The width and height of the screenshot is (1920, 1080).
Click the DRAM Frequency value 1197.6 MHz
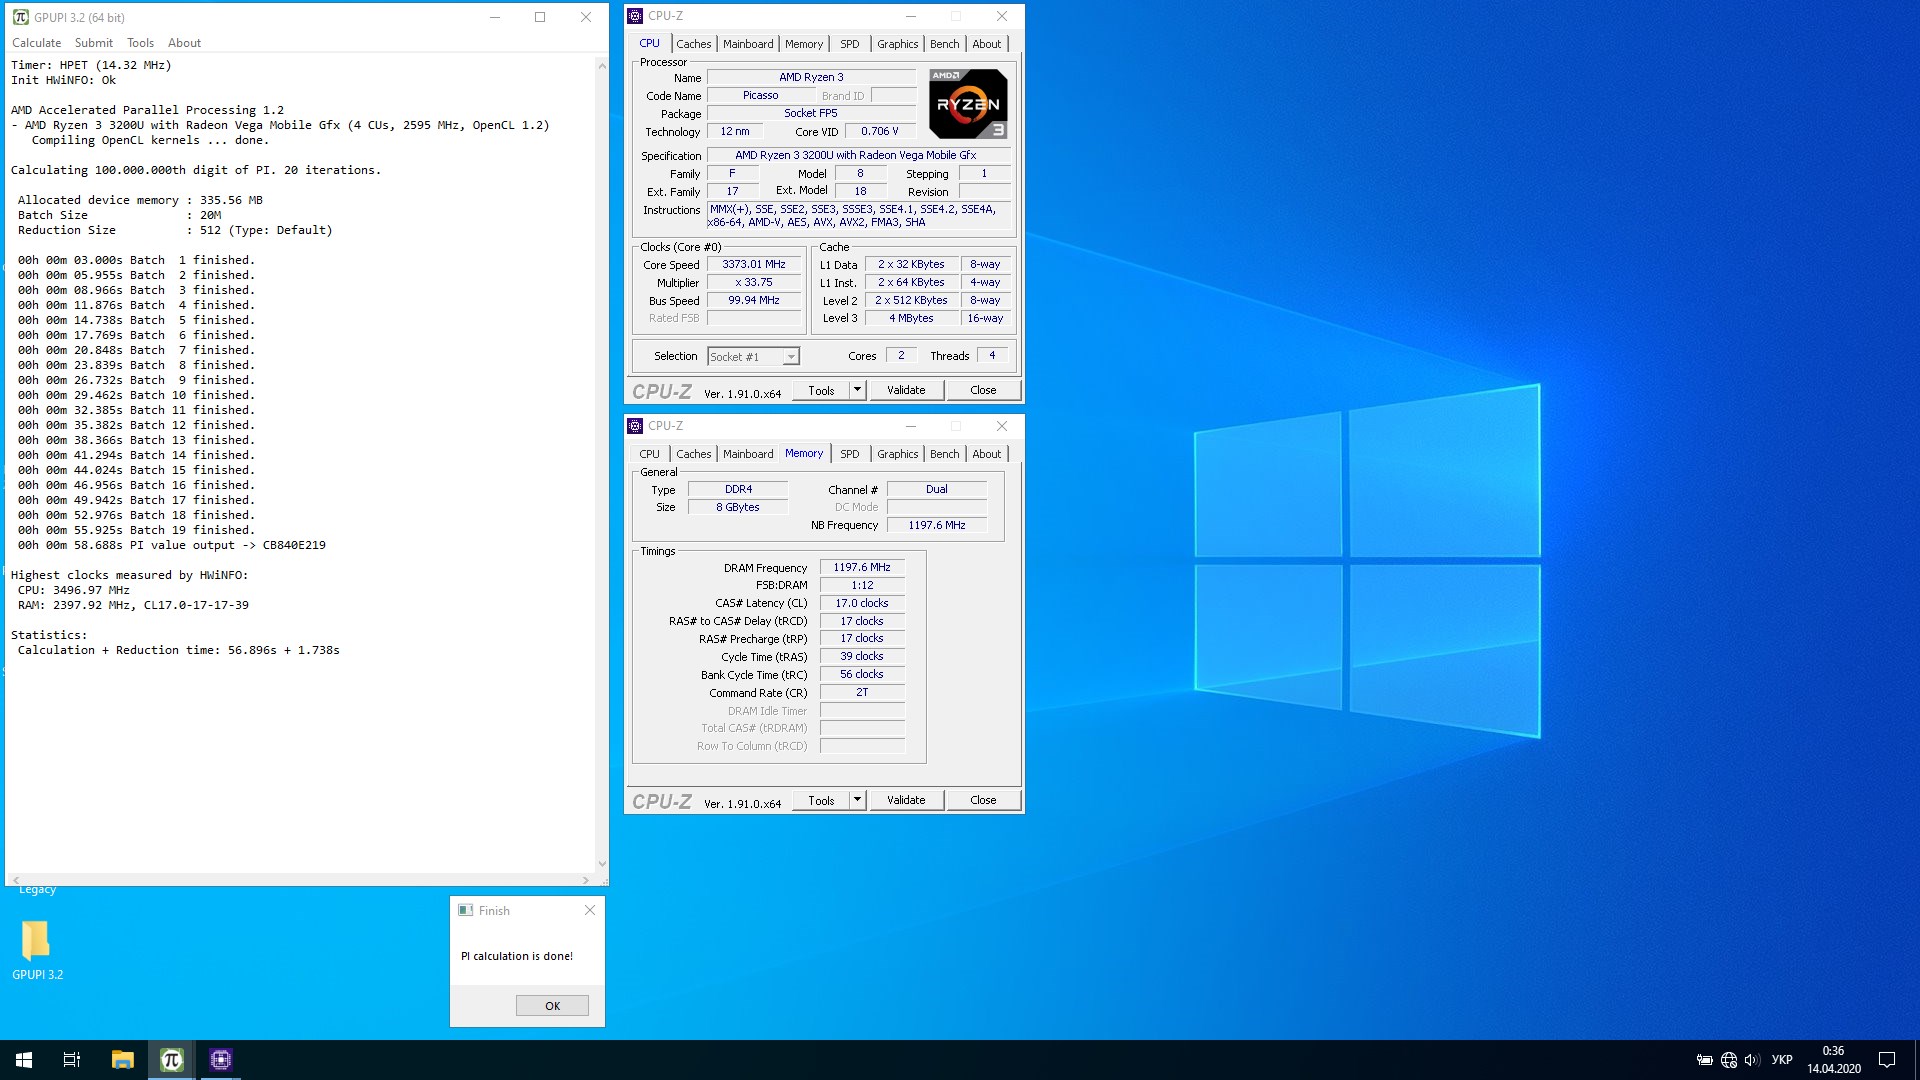pyautogui.click(x=862, y=568)
